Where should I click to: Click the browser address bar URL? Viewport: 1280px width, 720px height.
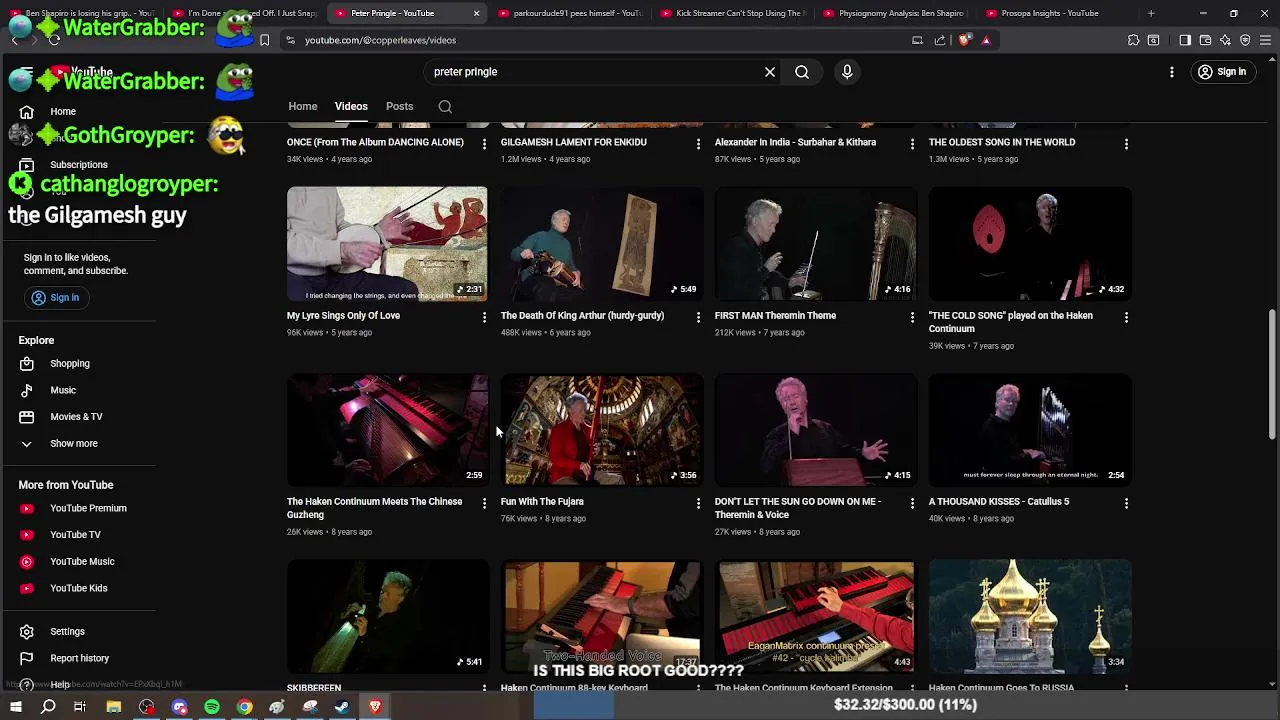380,40
